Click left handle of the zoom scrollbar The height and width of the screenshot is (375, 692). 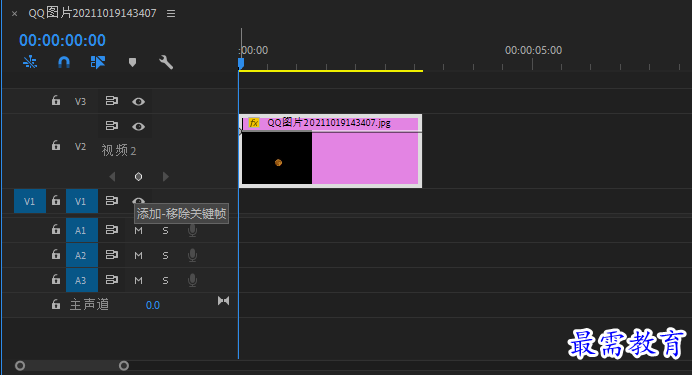(20, 366)
